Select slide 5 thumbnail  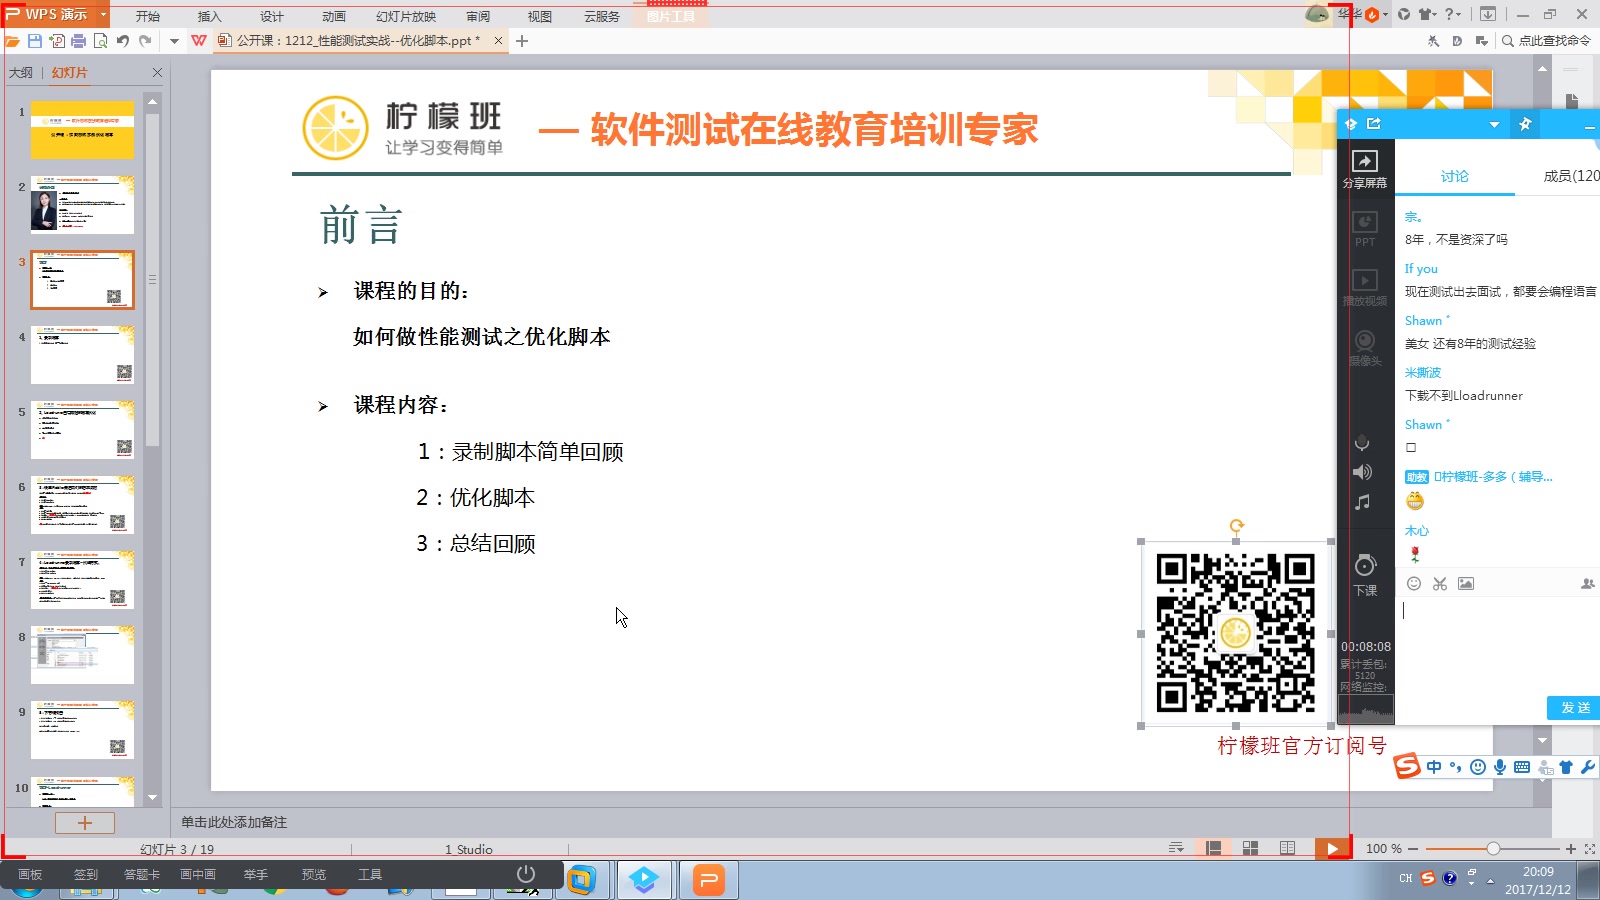point(82,430)
